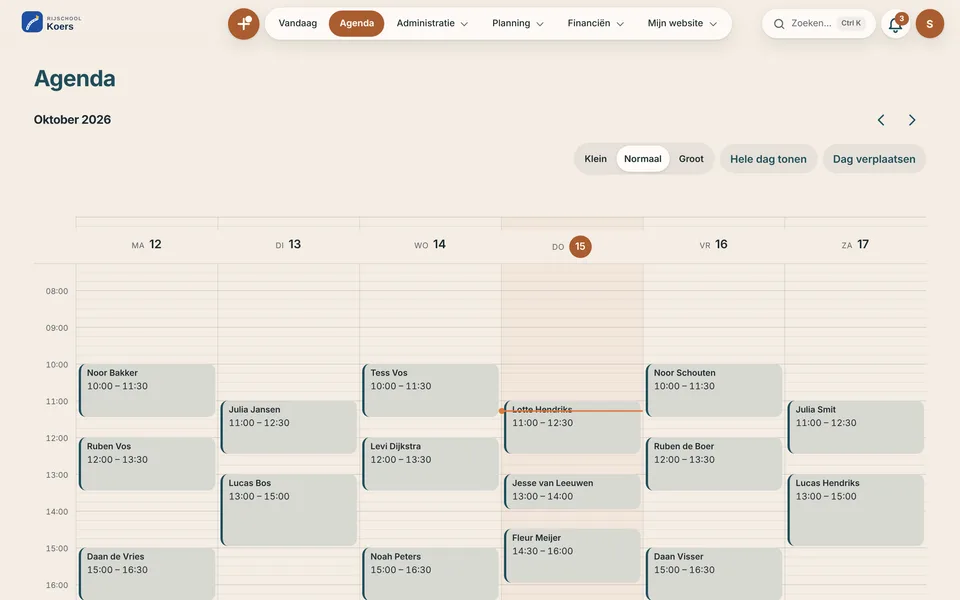Click the current-time marker dot
This screenshot has height=600, width=960.
(x=502, y=411)
